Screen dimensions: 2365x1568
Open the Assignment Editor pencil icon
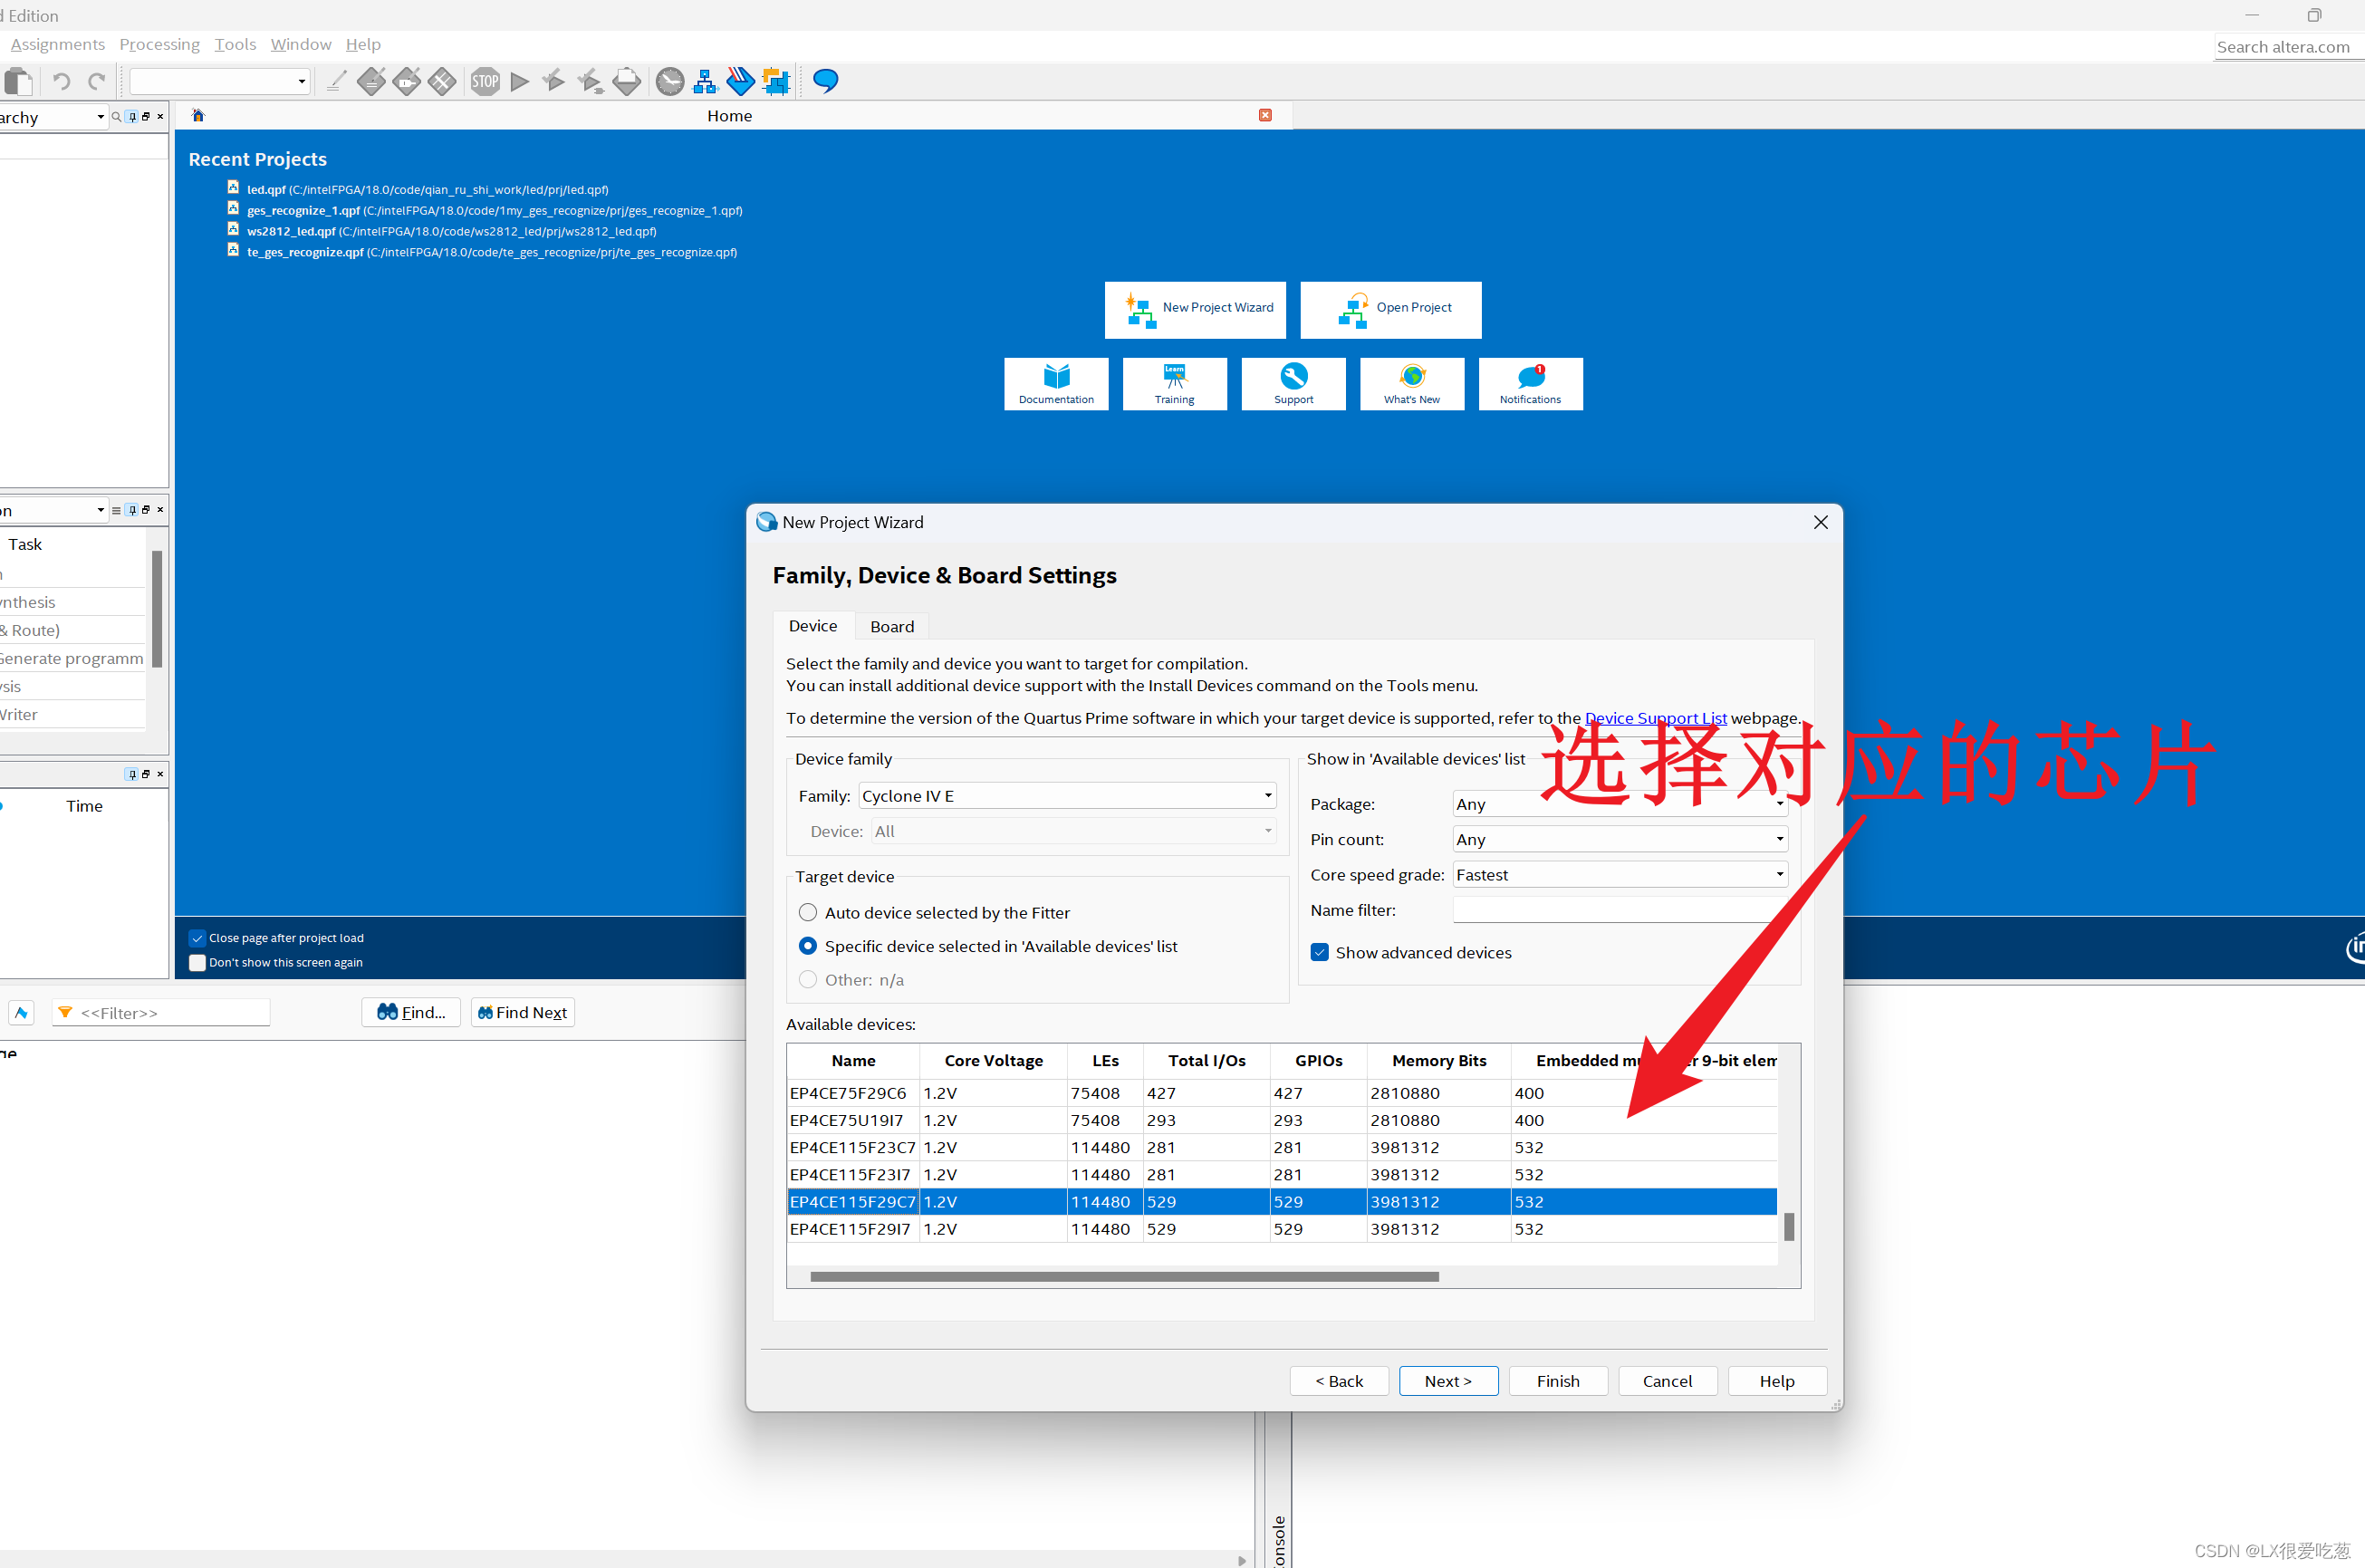click(x=336, y=81)
